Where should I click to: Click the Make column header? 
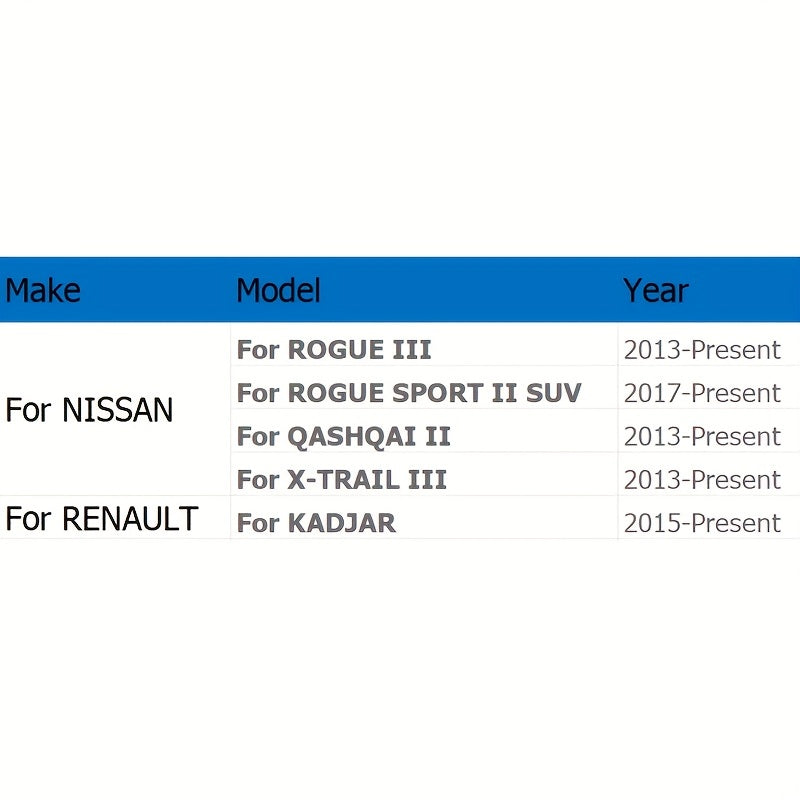point(43,291)
